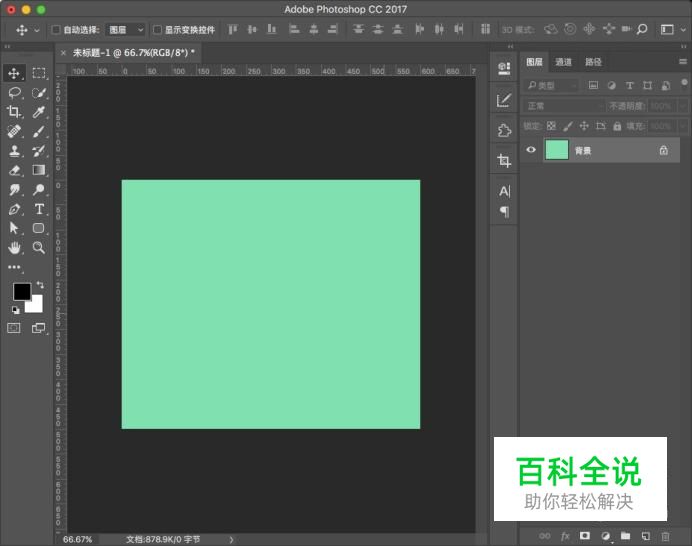Switch to the 通道 tab
This screenshot has height=546, width=692.
pos(564,62)
